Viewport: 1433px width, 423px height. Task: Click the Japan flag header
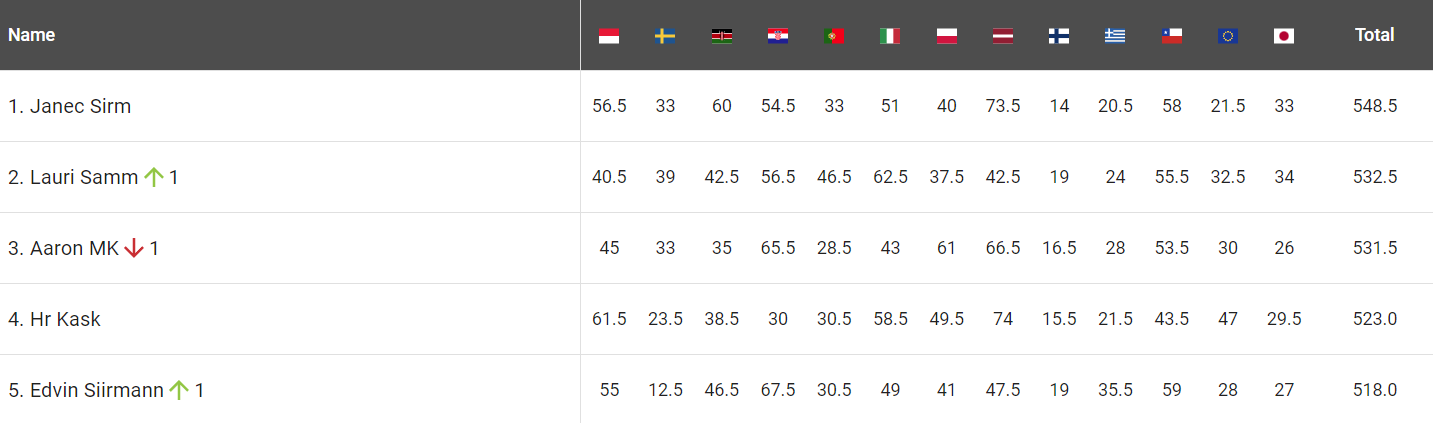pos(1284,36)
